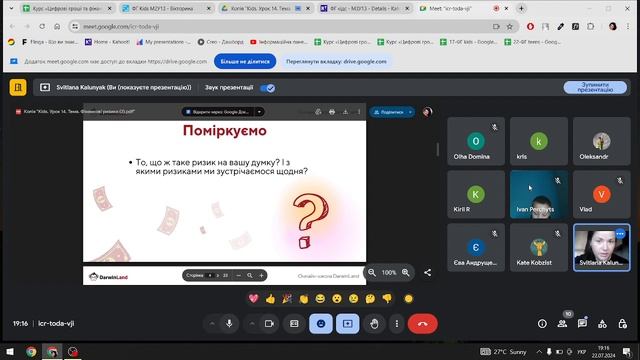
Task: Turn on captions button
Action: click(x=294, y=324)
